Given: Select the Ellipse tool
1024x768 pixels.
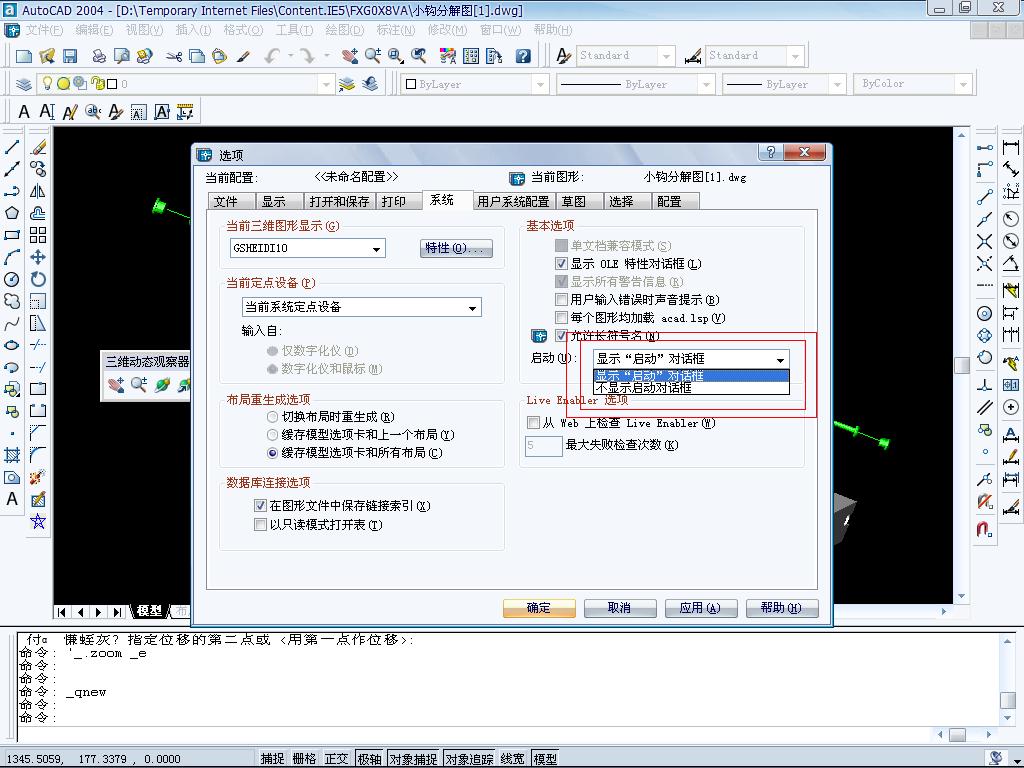Looking at the screenshot, I should pos(12,345).
